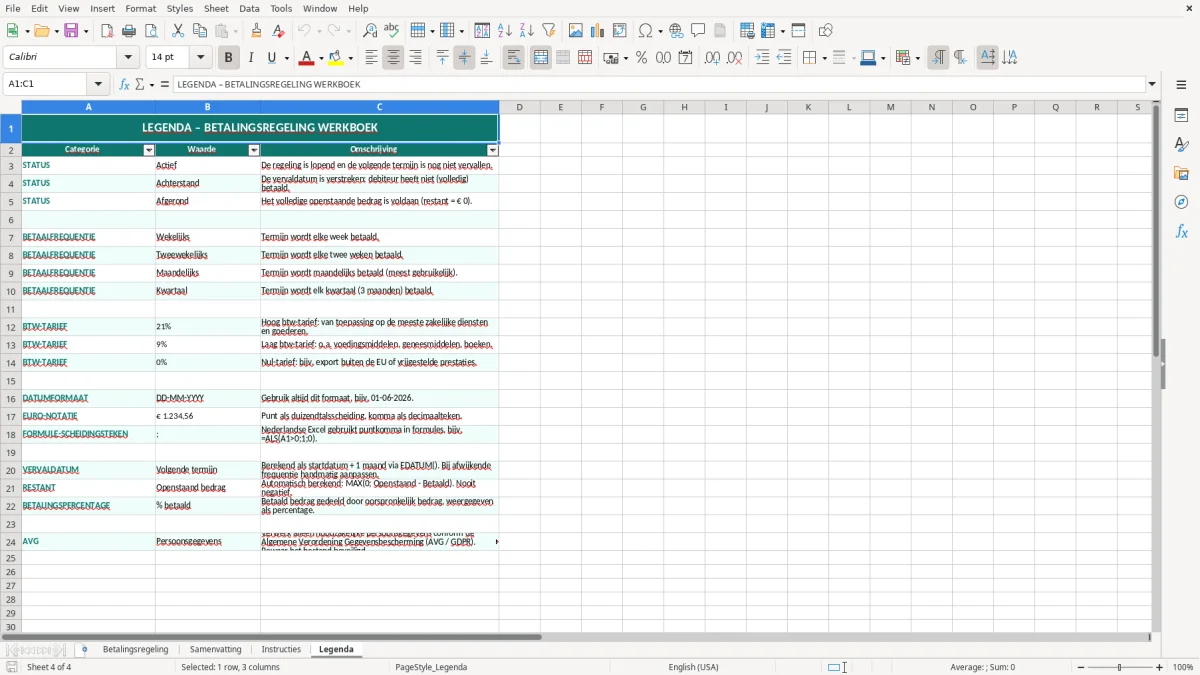
Task: Open the Omschrijving column filter dropdown
Action: pos(492,150)
